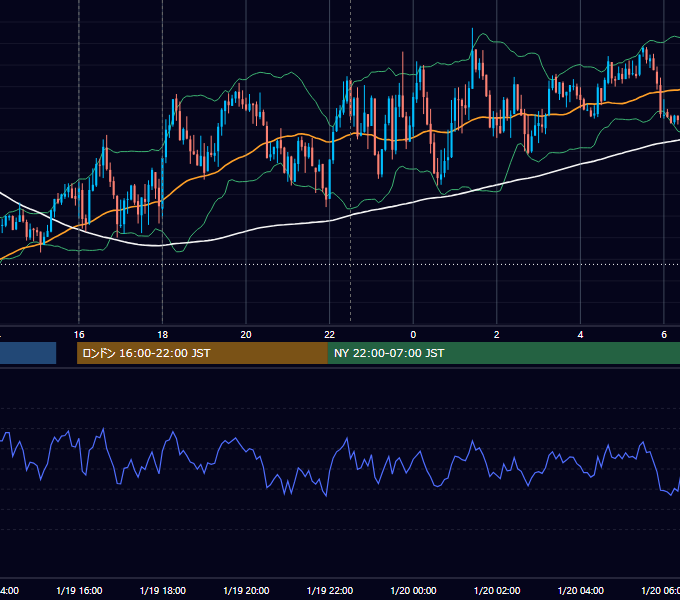
Task: Click the 1/19 16:00 date label
Action: (79, 590)
